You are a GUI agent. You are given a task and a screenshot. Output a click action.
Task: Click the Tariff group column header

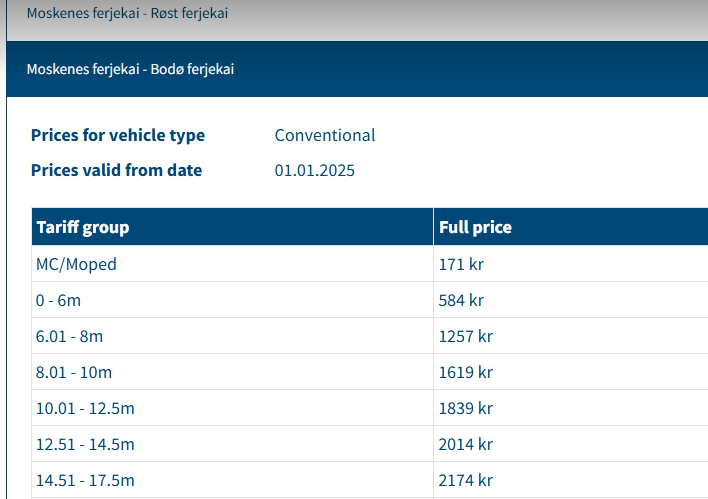(83, 227)
